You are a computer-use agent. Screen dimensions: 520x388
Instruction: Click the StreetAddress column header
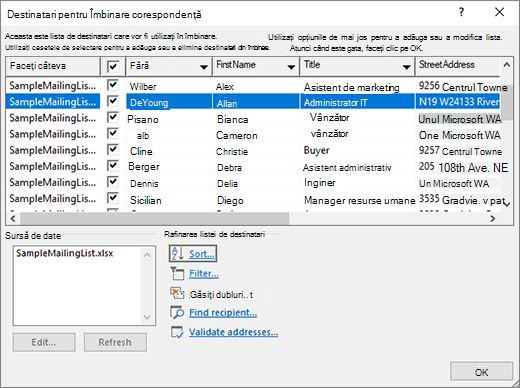click(x=457, y=66)
